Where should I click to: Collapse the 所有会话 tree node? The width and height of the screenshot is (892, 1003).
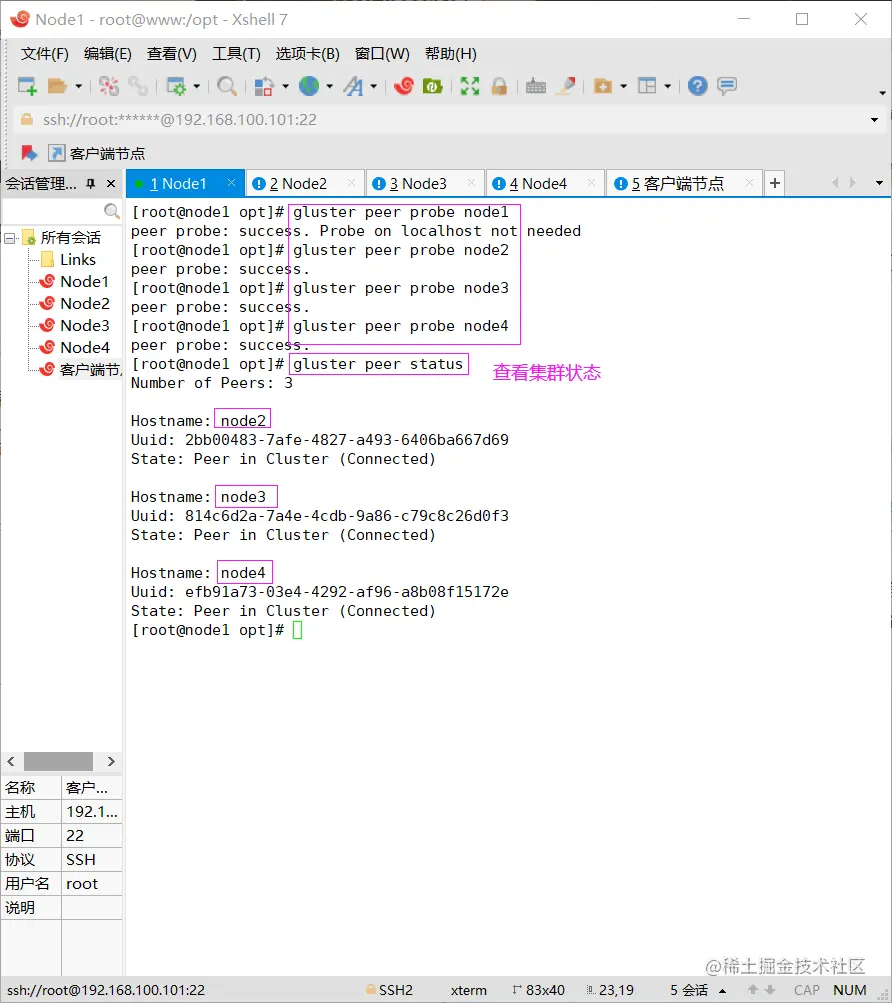(10, 239)
